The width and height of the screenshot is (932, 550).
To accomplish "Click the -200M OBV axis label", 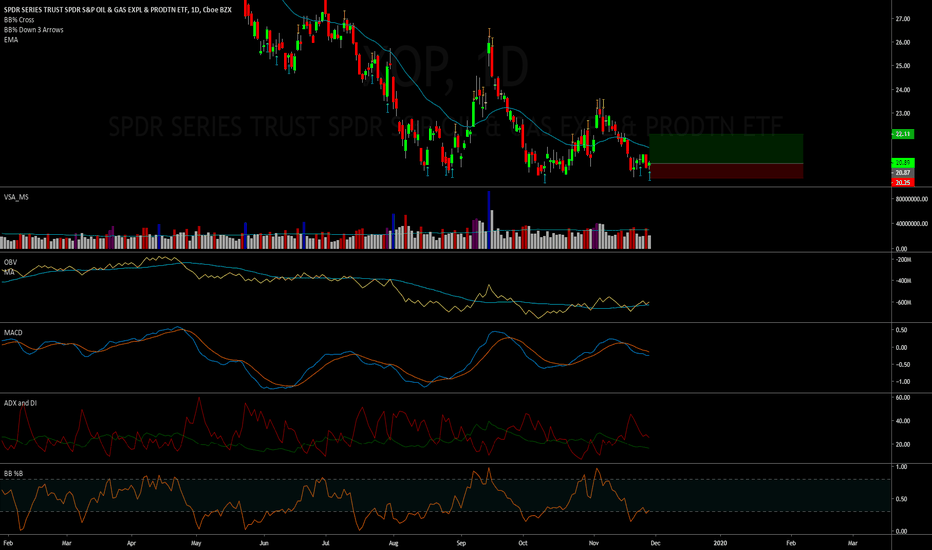I will 903,260.
